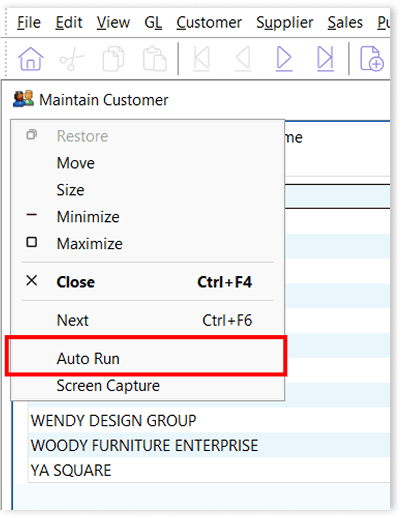Click the Cut scissors icon
This screenshot has height=518, width=402.
(x=71, y=59)
